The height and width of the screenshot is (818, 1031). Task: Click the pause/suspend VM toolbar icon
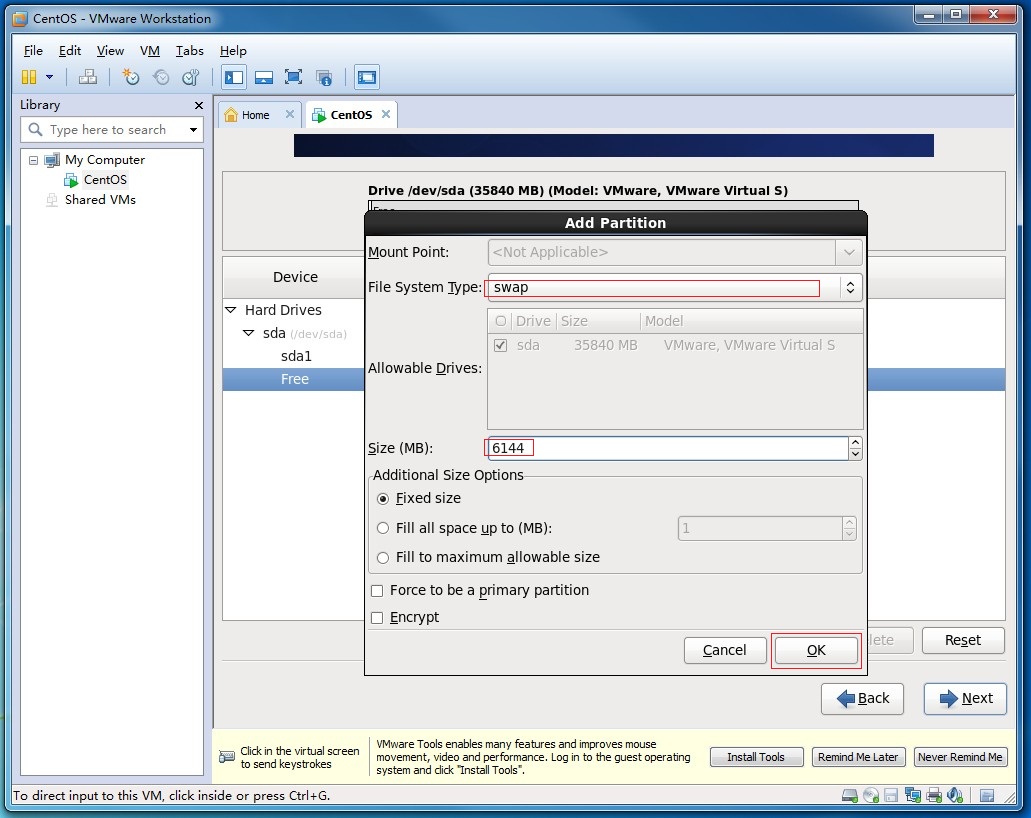(x=29, y=77)
